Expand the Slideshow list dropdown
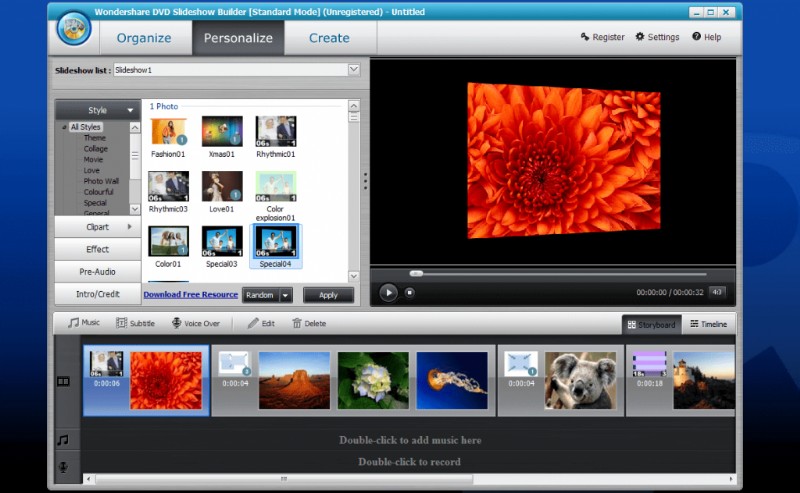 [x=354, y=69]
